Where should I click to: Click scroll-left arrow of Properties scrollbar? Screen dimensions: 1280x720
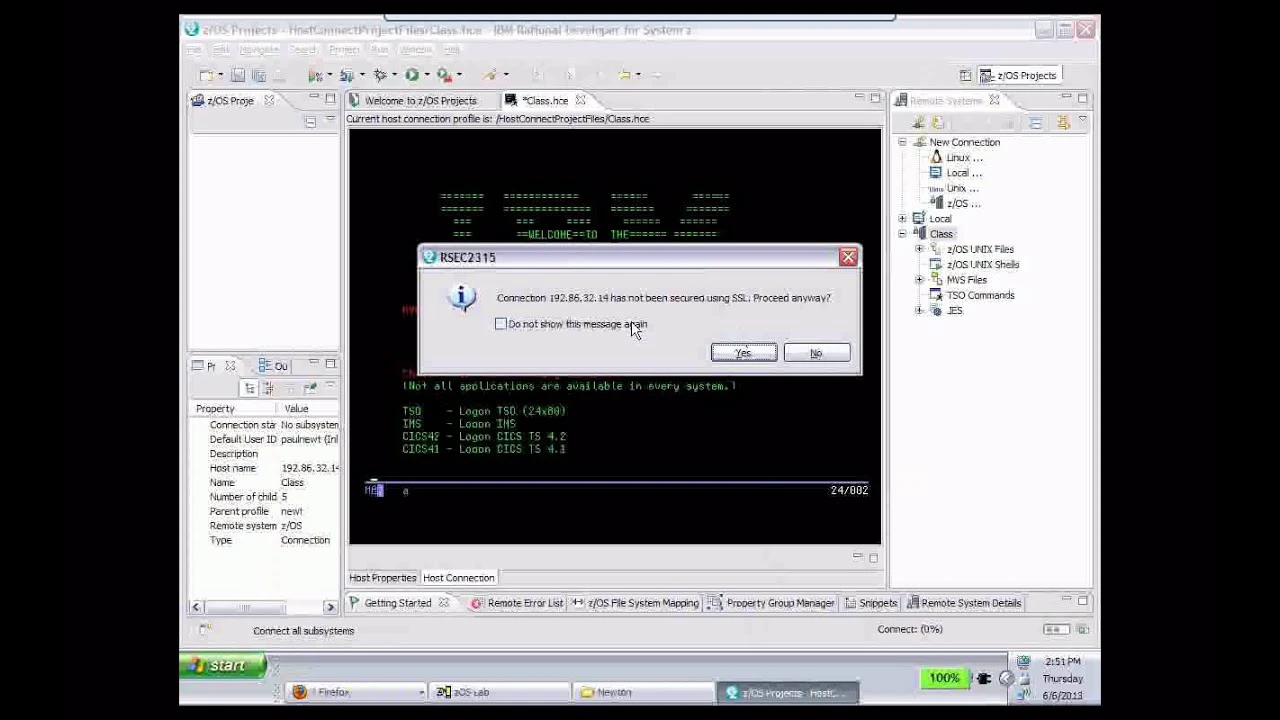coord(196,607)
